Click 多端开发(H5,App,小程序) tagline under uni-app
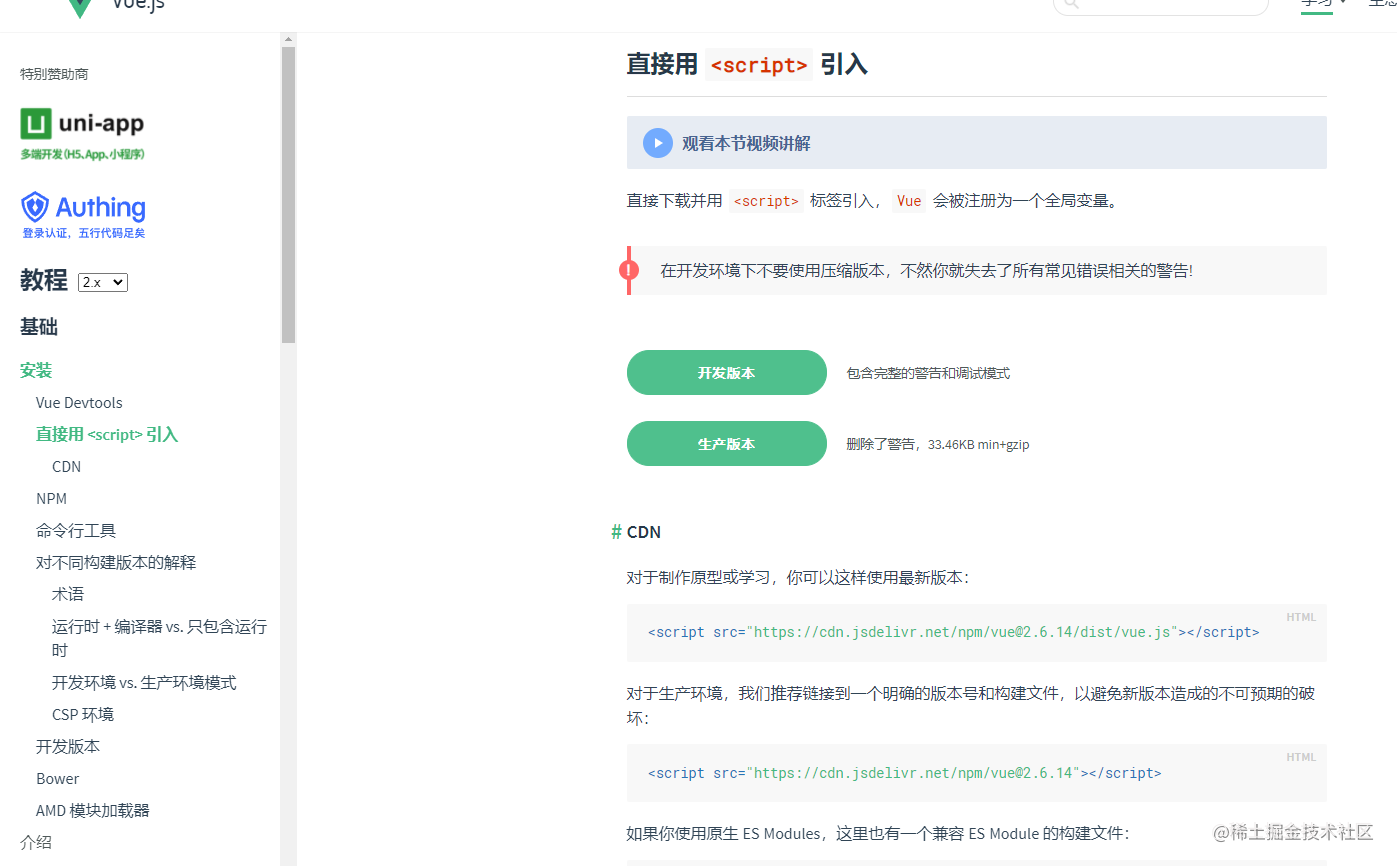 (83, 154)
